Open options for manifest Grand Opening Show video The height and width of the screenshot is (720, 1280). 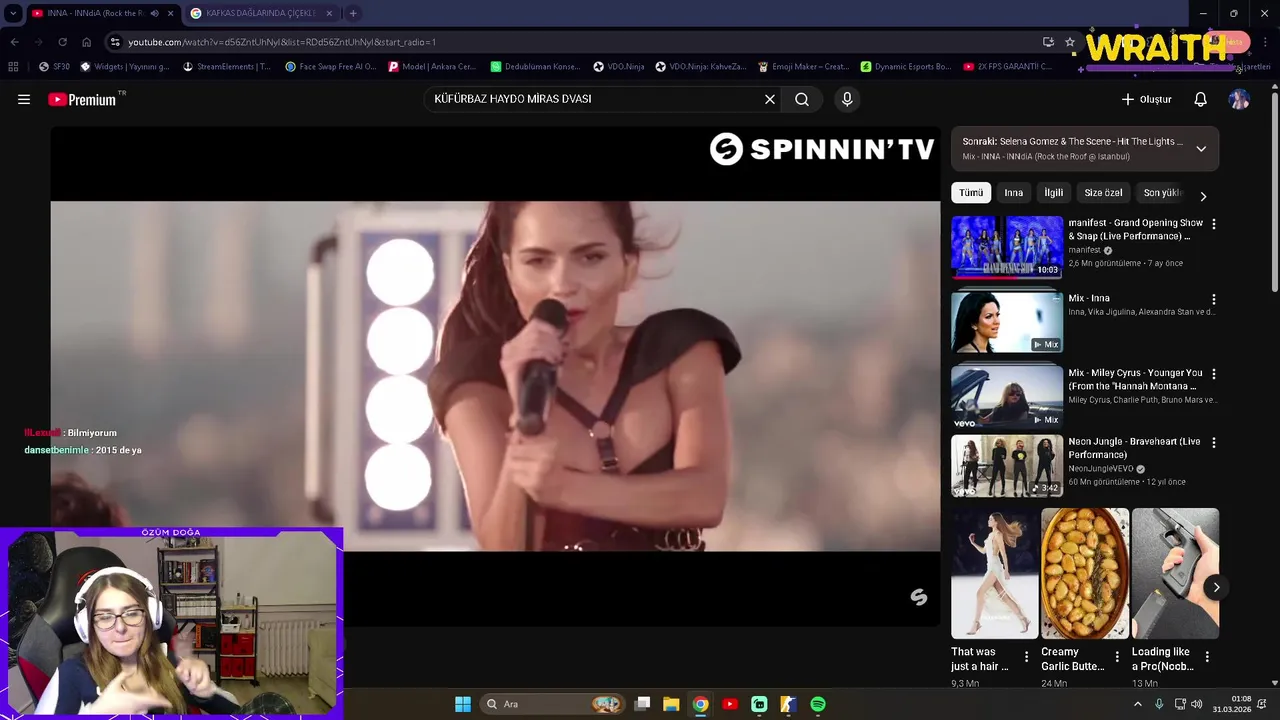(1214, 225)
